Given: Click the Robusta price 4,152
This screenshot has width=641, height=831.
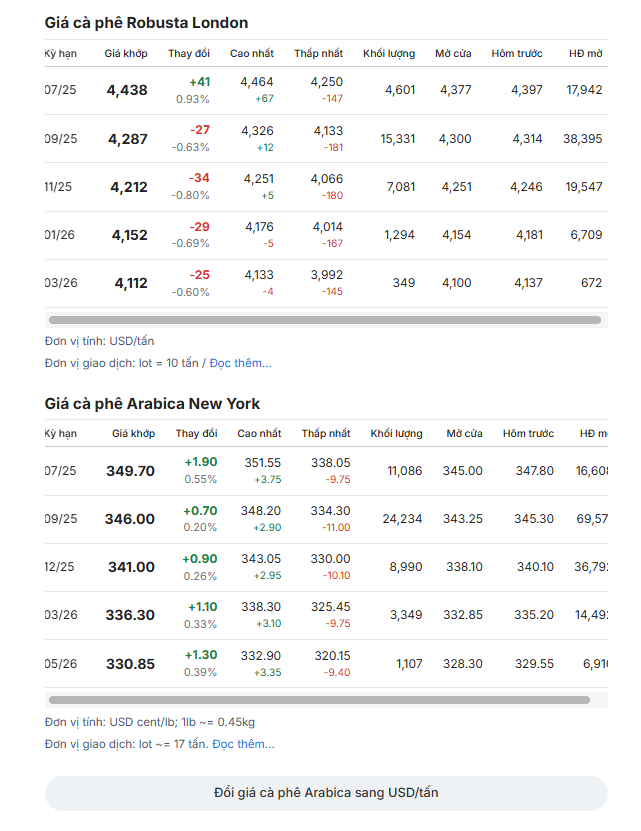Looking at the screenshot, I should [129, 235].
